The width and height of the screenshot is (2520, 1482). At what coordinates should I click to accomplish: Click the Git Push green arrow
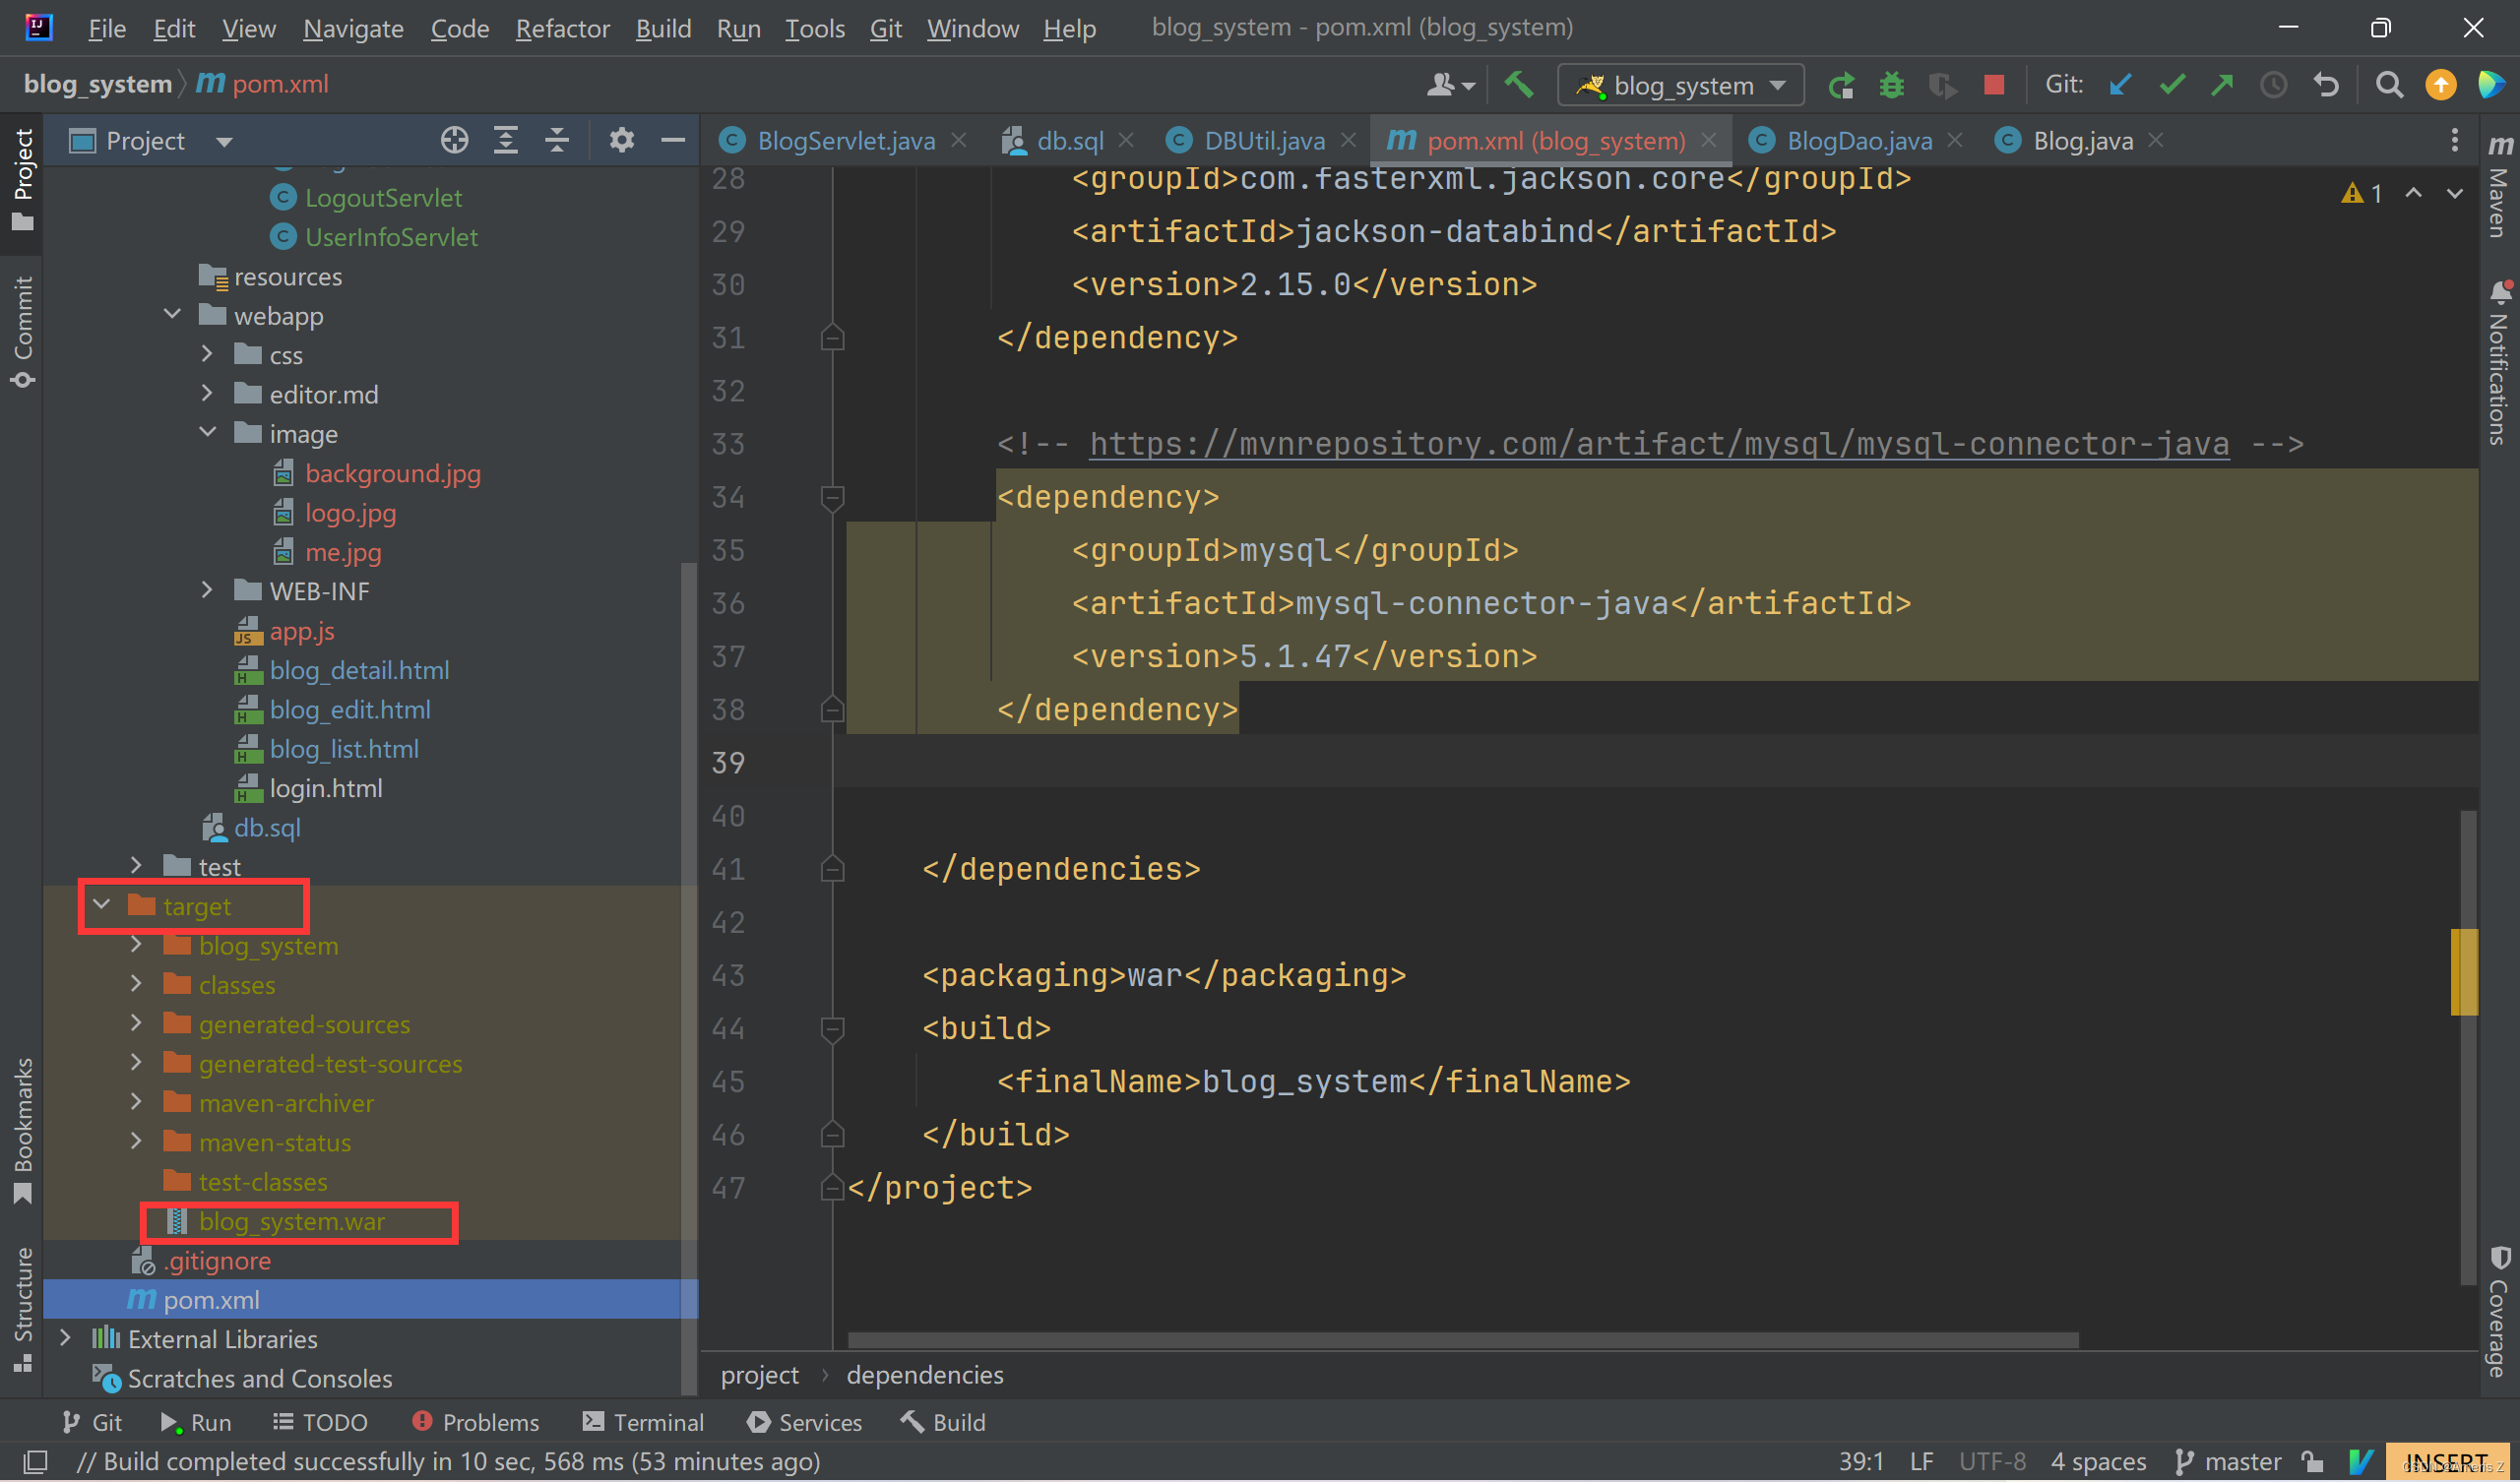click(x=2222, y=85)
